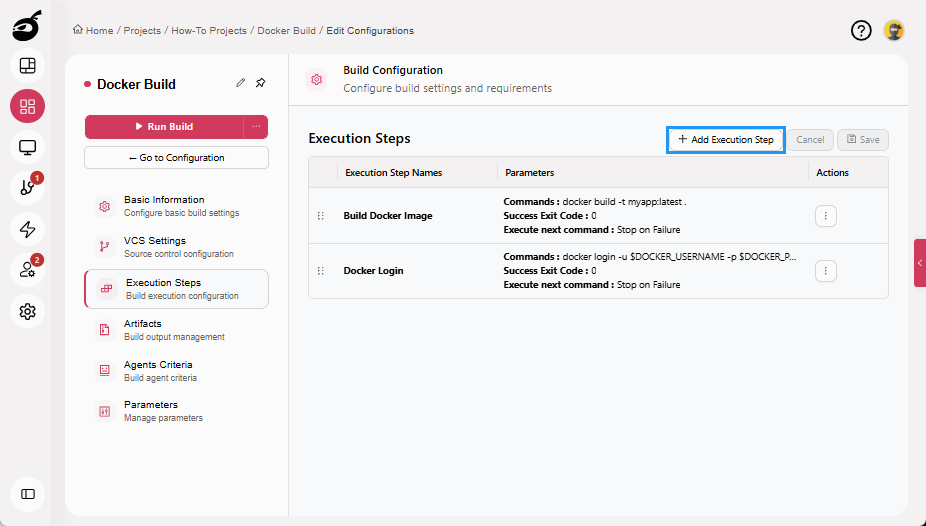Open the projects grid icon in sidebar
Image resolution: width=926 pixels, height=526 pixels.
click(x=27, y=106)
